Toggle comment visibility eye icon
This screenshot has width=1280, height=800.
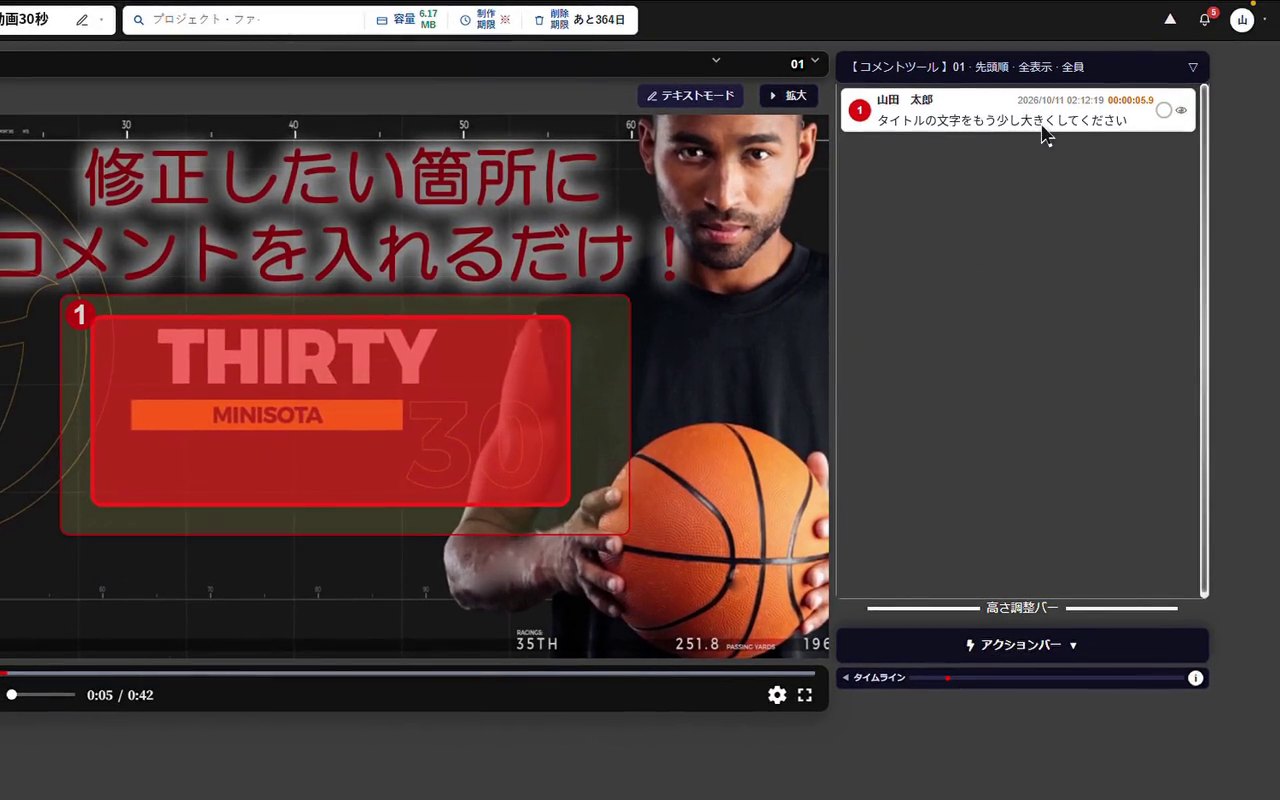pyautogui.click(x=1182, y=111)
